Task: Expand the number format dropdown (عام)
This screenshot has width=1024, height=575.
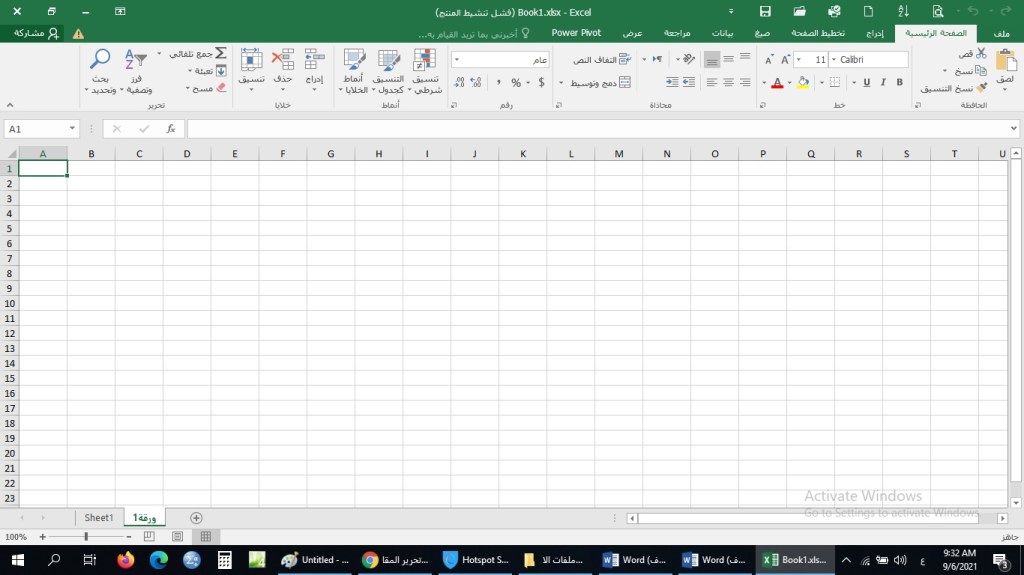Action: pyautogui.click(x=457, y=60)
